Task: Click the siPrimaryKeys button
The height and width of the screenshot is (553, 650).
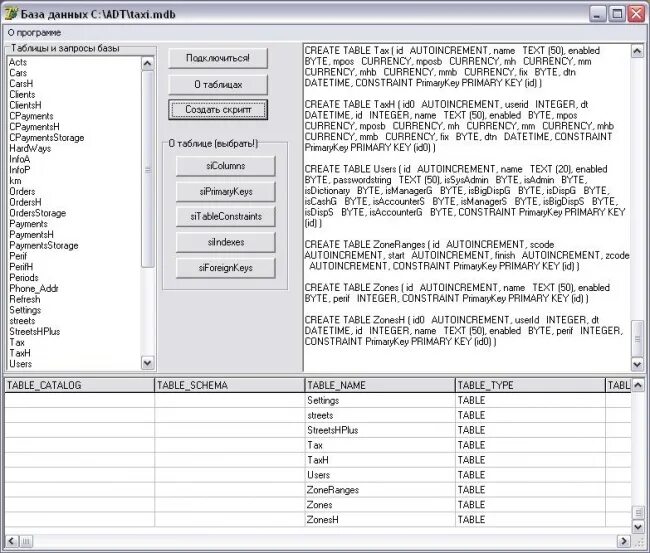Action: pos(226,192)
